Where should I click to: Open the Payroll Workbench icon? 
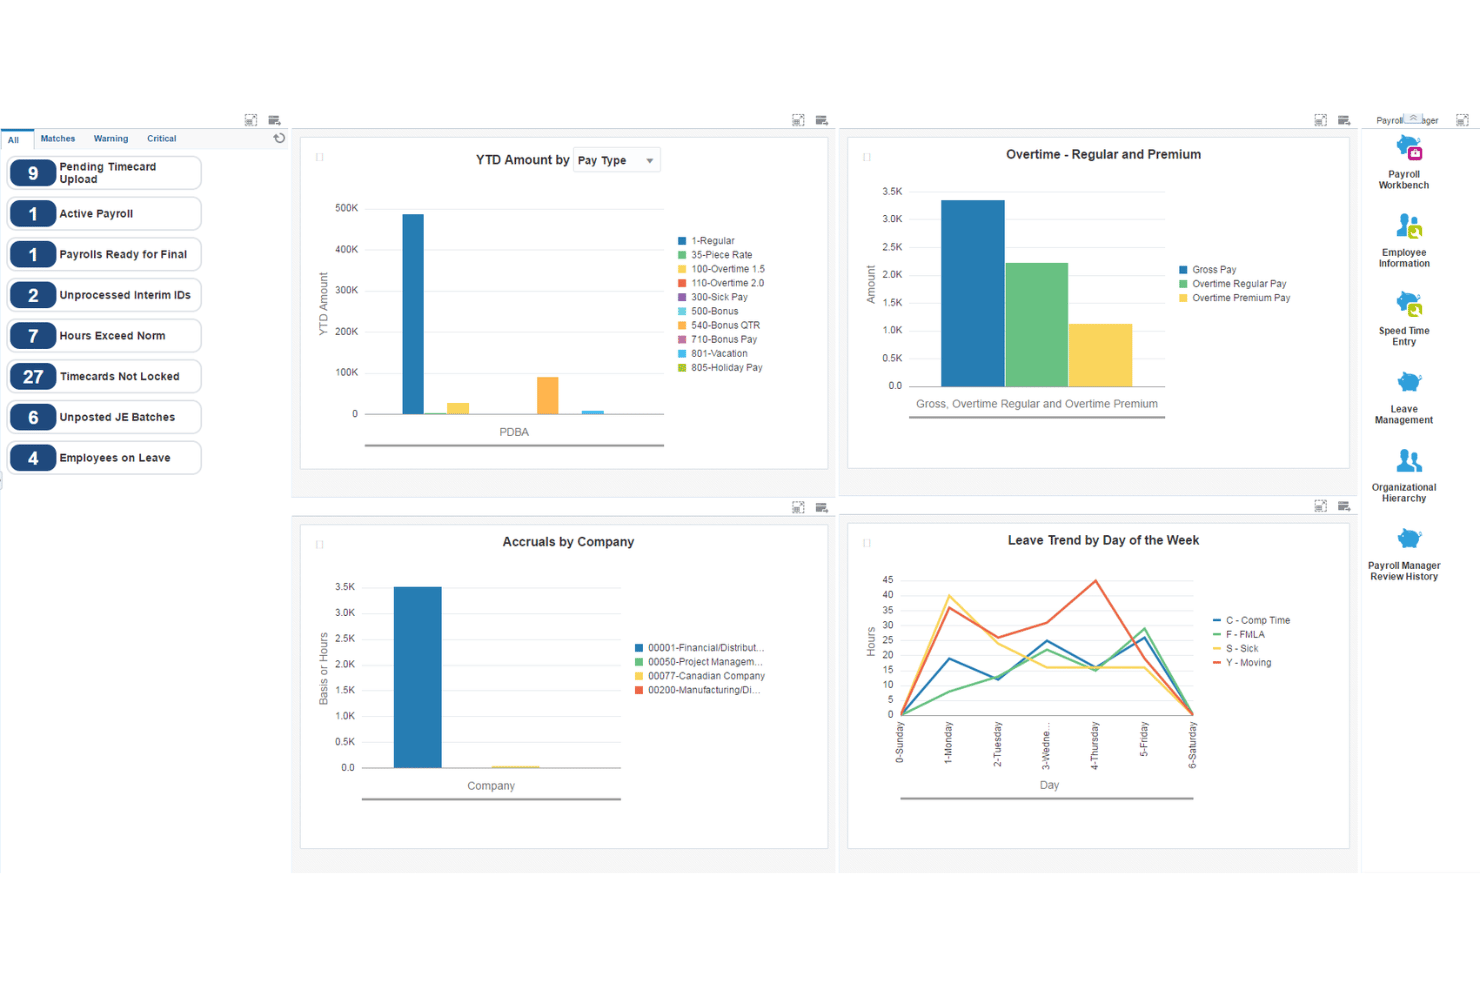1408,148
